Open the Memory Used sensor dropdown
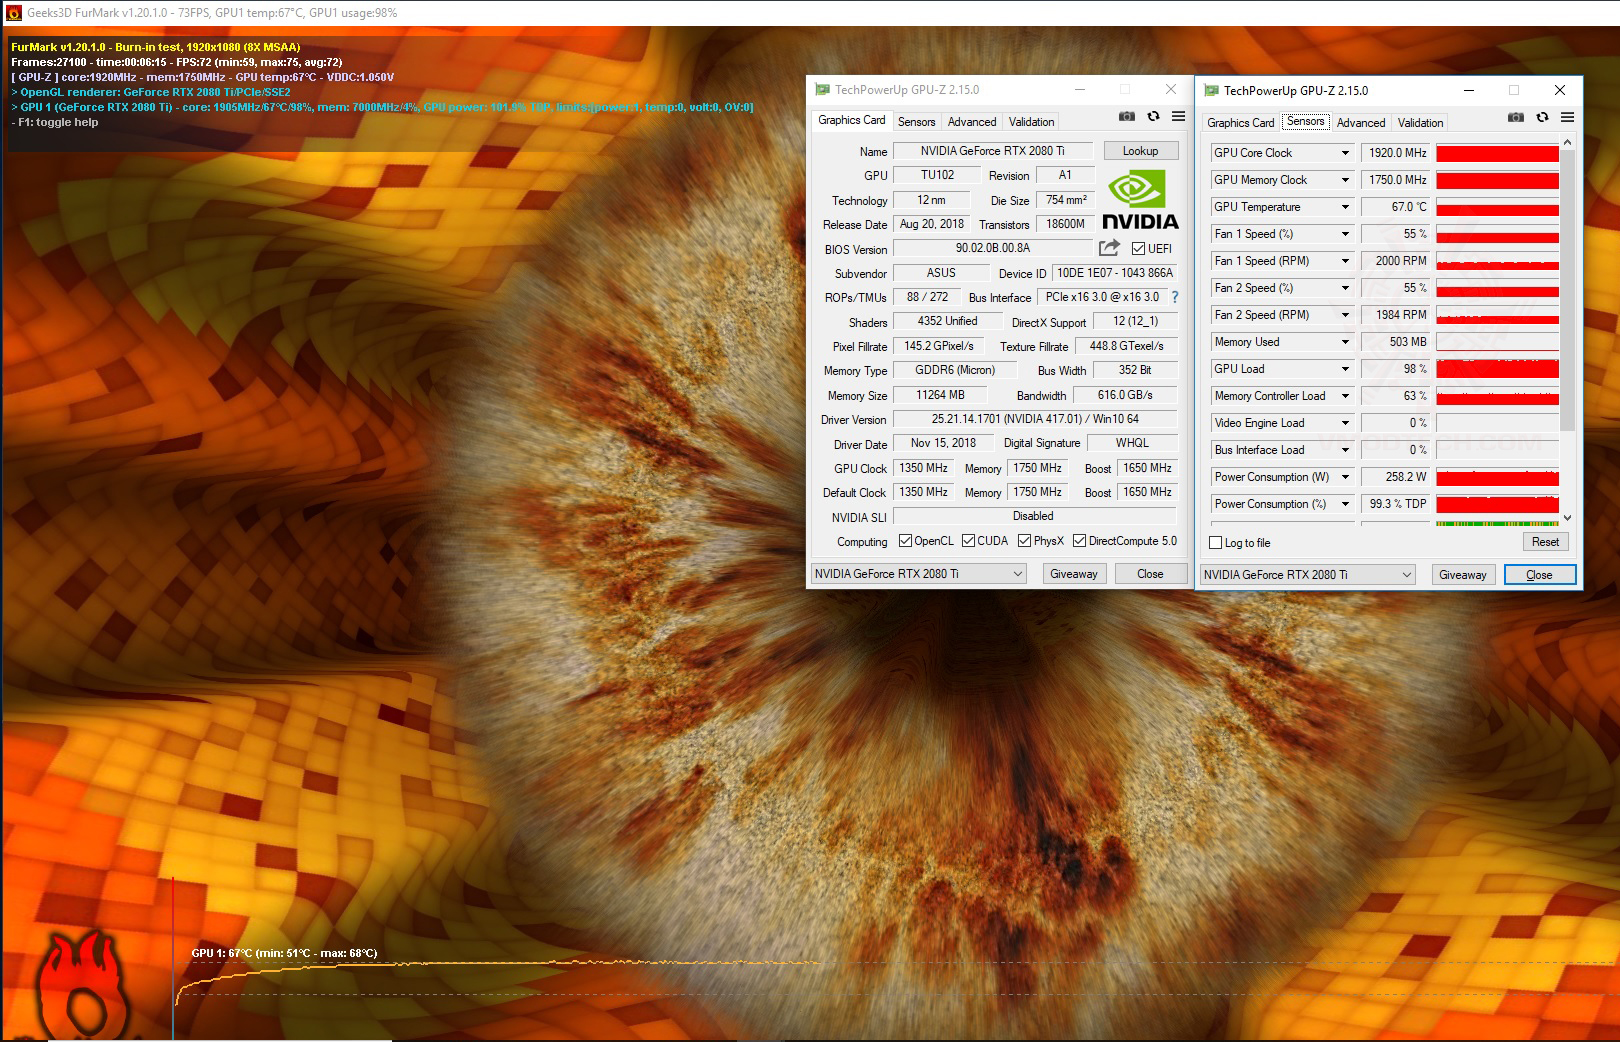The width and height of the screenshot is (1620, 1042). click(1345, 342)
